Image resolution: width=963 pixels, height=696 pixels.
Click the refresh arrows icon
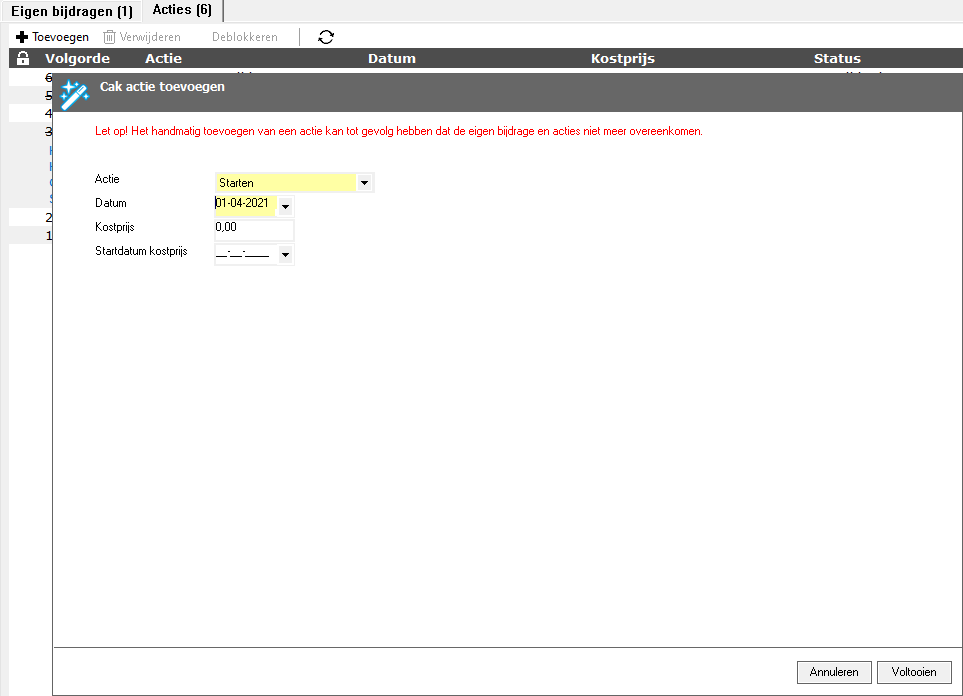[326, 37]
